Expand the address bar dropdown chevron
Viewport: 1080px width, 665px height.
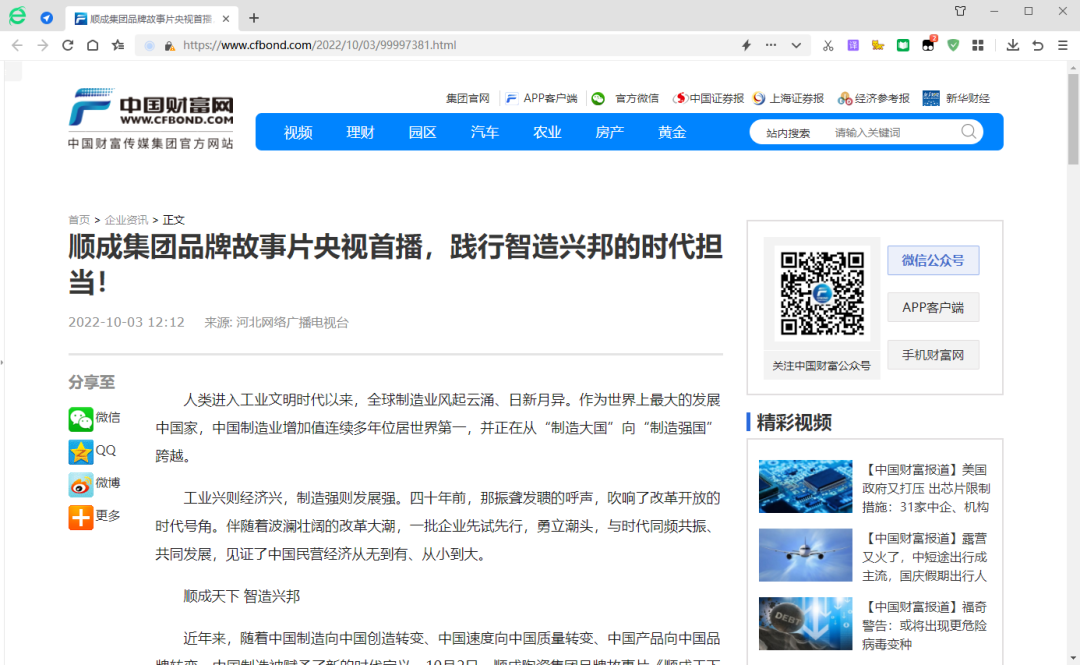point(796,45)
